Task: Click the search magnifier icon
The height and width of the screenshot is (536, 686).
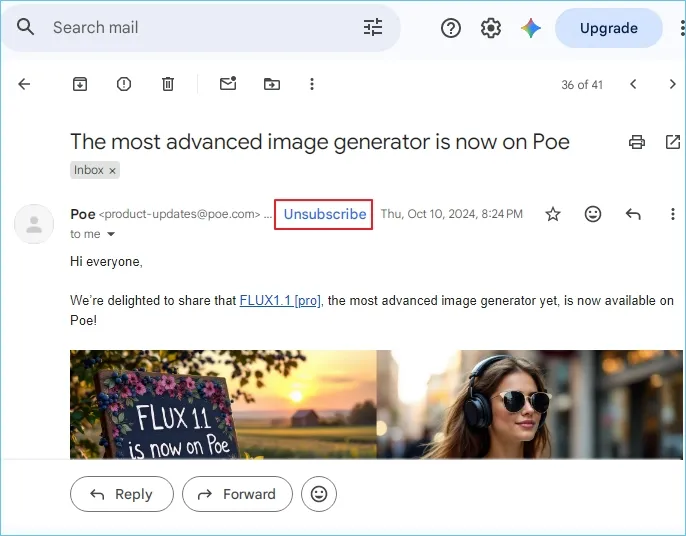Action: (25, 27)
